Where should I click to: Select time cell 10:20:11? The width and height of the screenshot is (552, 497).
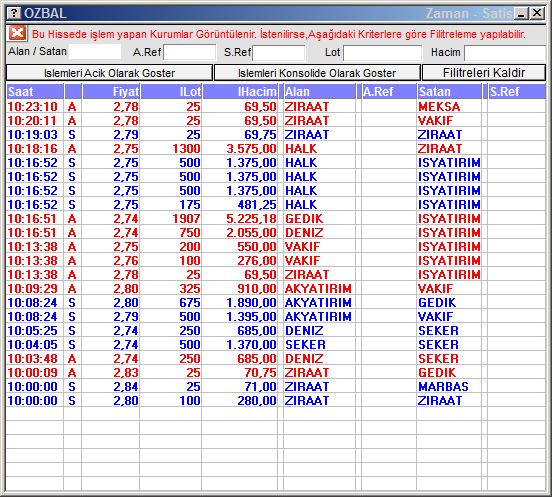click(32, 121)
